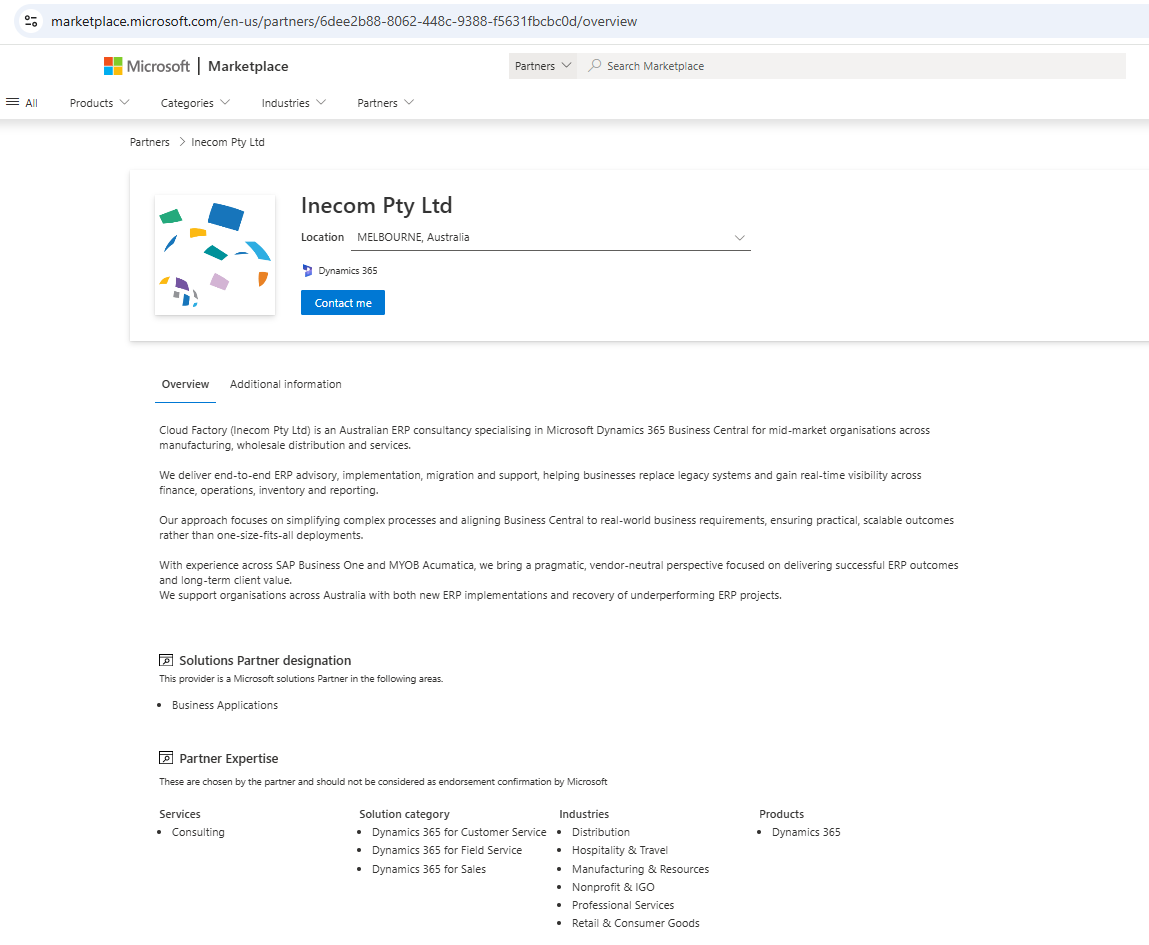Expand the Industries menu in navigation
1149x945 pixels.
click(x=293, y=102)
